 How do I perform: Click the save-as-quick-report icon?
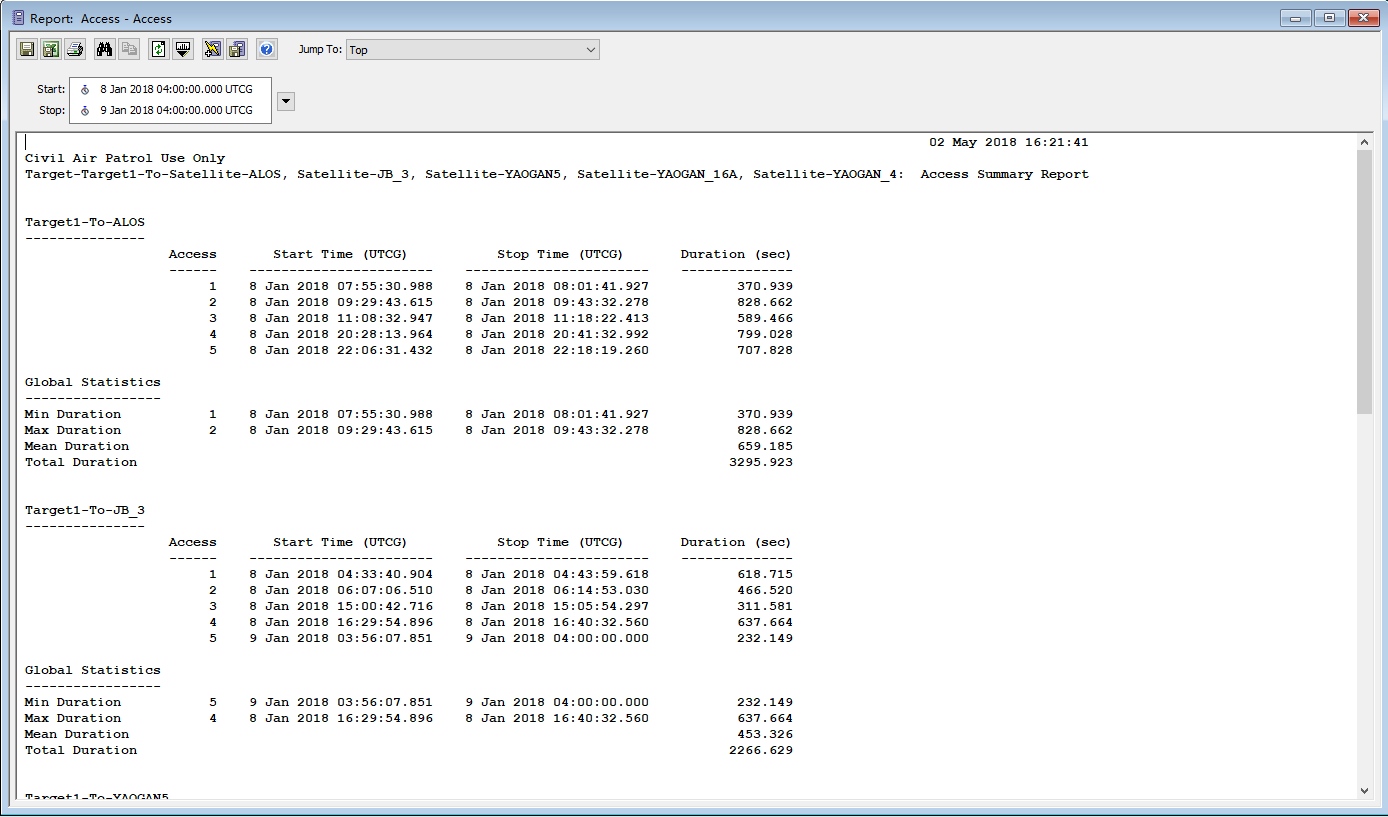point(237,49)
